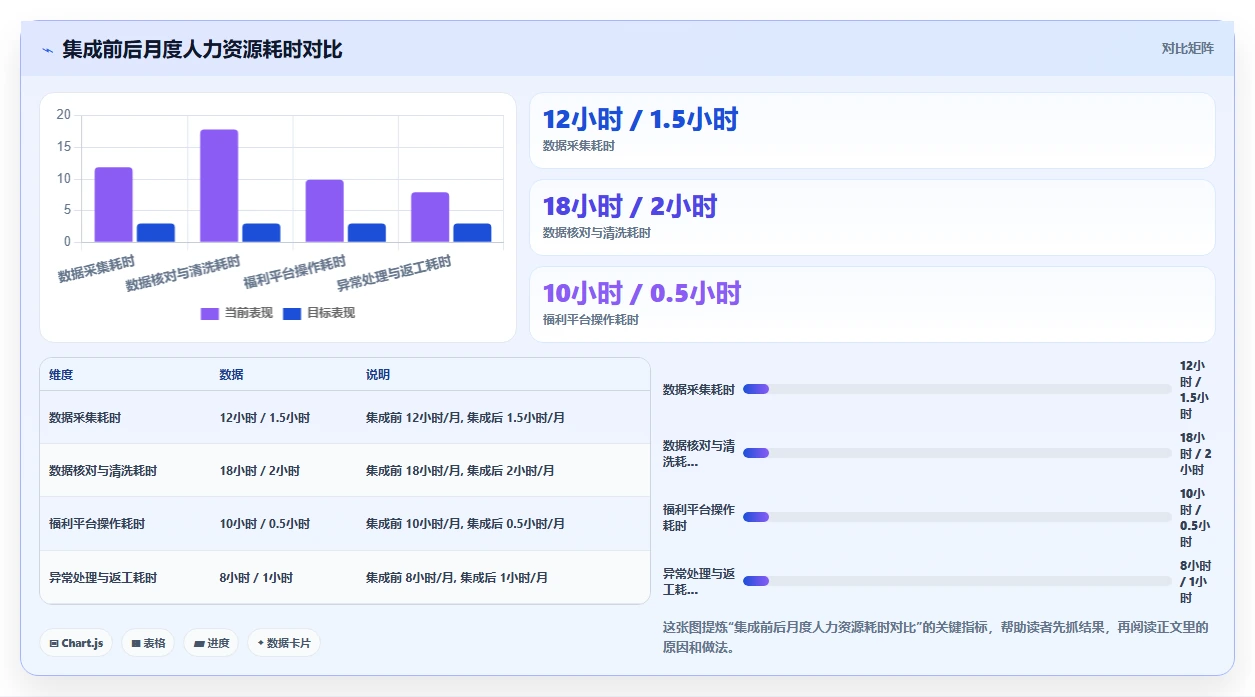Select the 12小时 / 1.5小时 metric card

[x=872, y=131]
